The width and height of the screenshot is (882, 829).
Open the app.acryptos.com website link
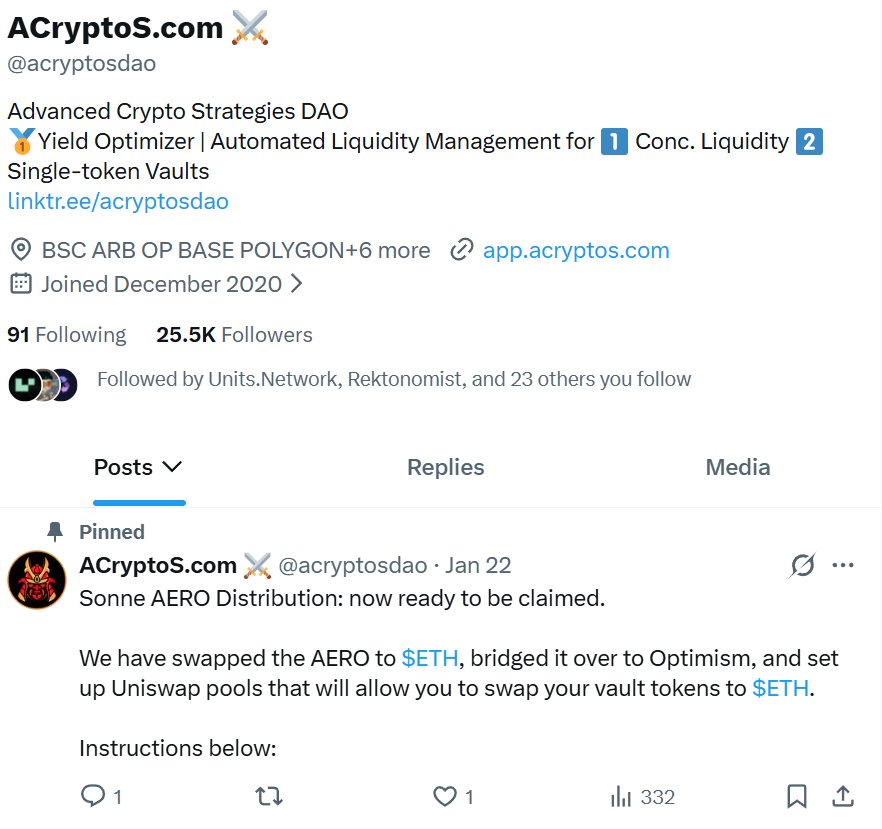pyautogui.click(x=576, y=250)
